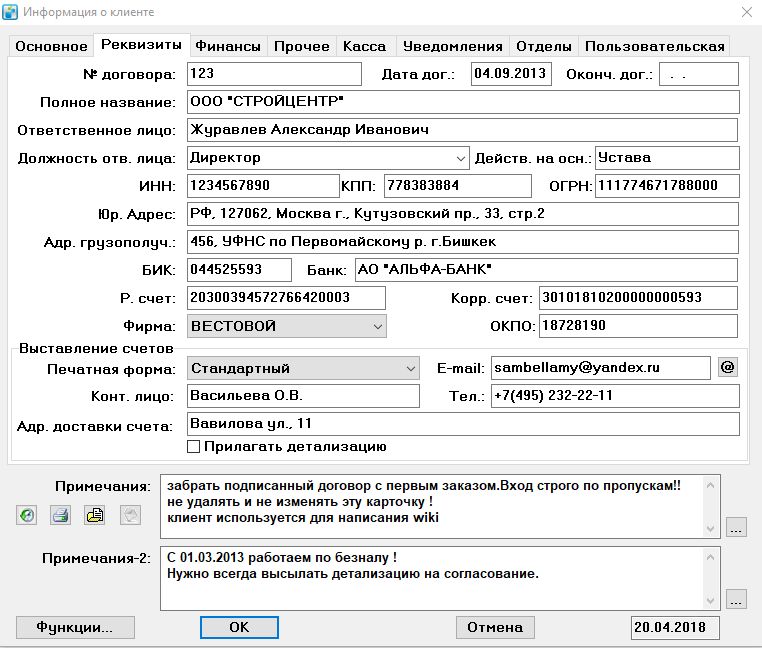Click the date field 20.04.2018 at bottom
Image resolution: width=762 pixels, height=648 pixels.
675,627
